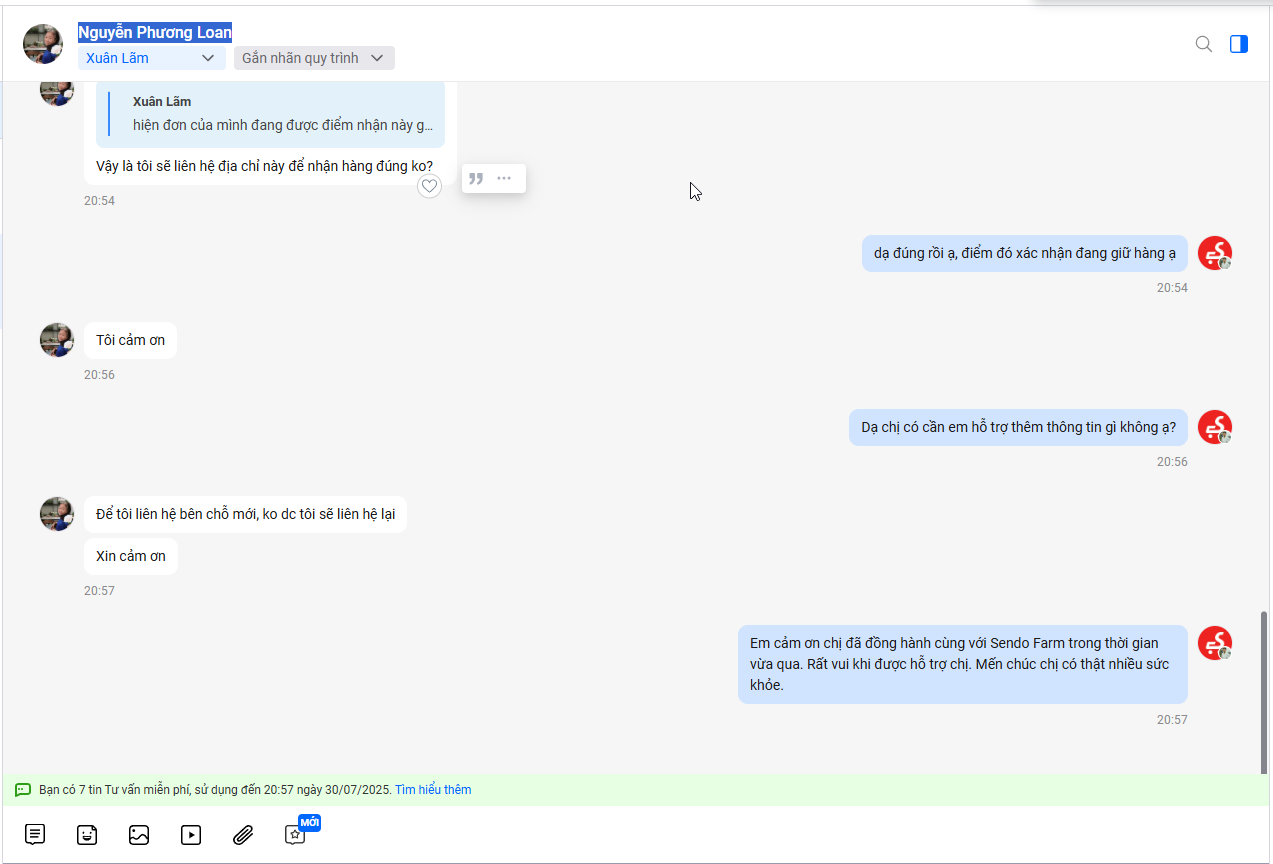Screen dimensions: 1273x864
Task: Click the customer avatar beside 'Tôi cảm ơn'
Action: 57,340
